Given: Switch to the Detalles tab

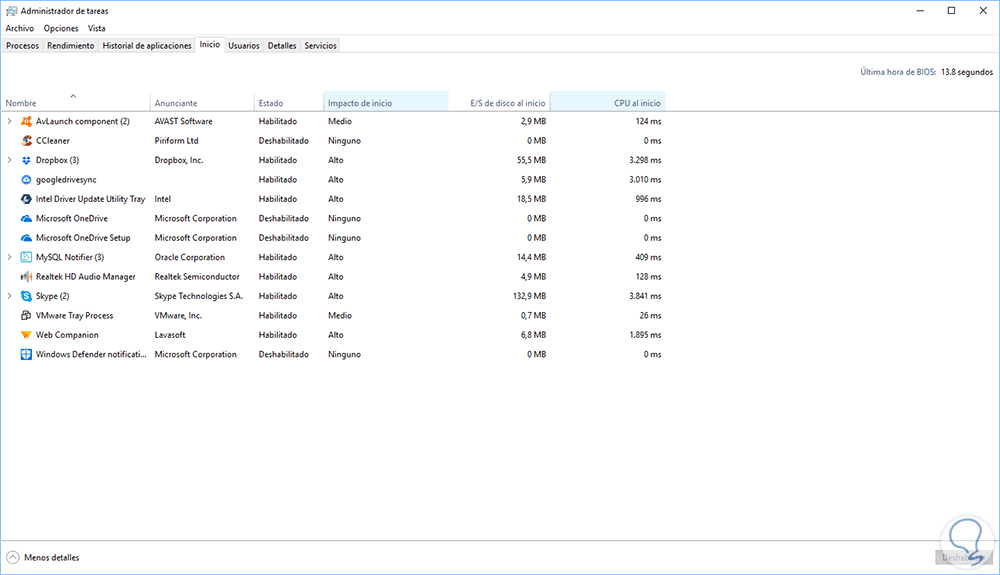Looking at the screenshot, I should [x=282, y=45].
